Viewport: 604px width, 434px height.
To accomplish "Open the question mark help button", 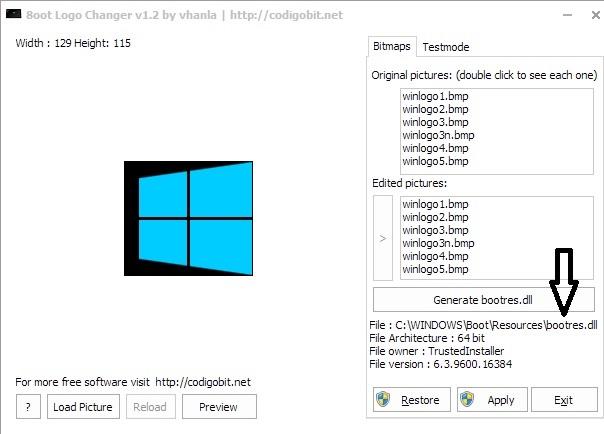I will point(28,406).
